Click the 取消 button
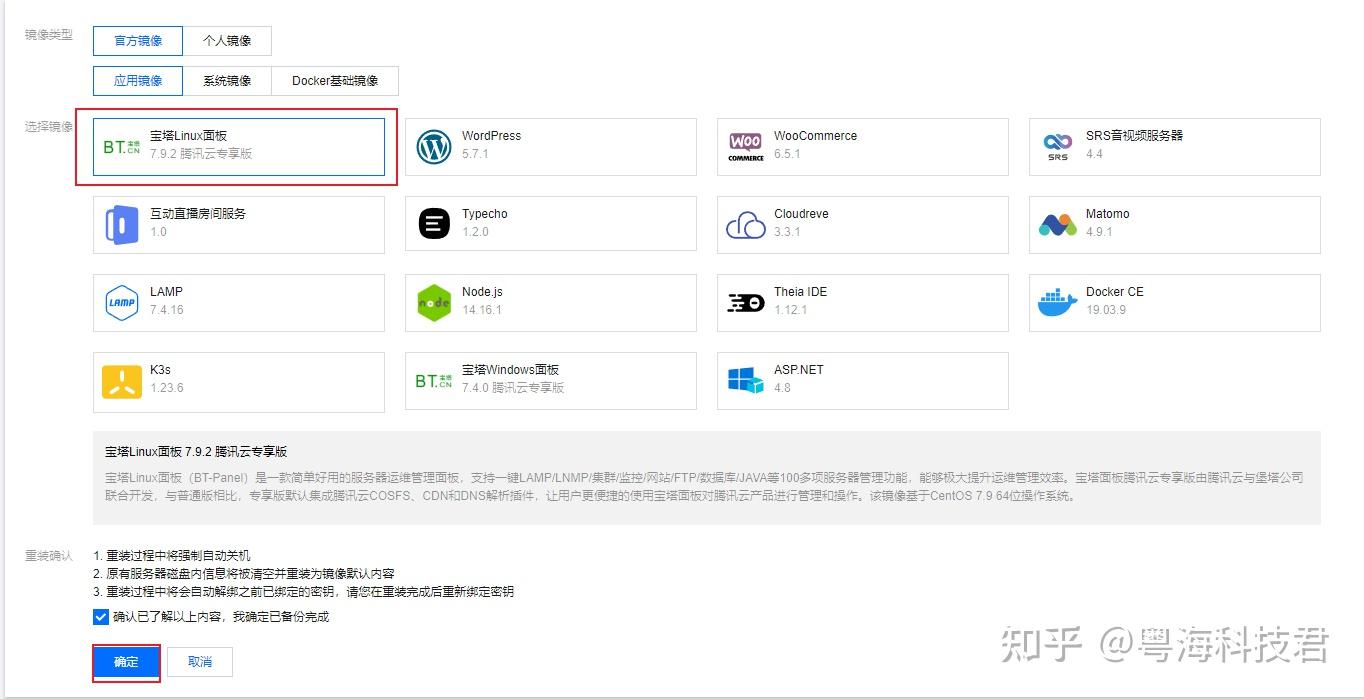 coord(200,662)
